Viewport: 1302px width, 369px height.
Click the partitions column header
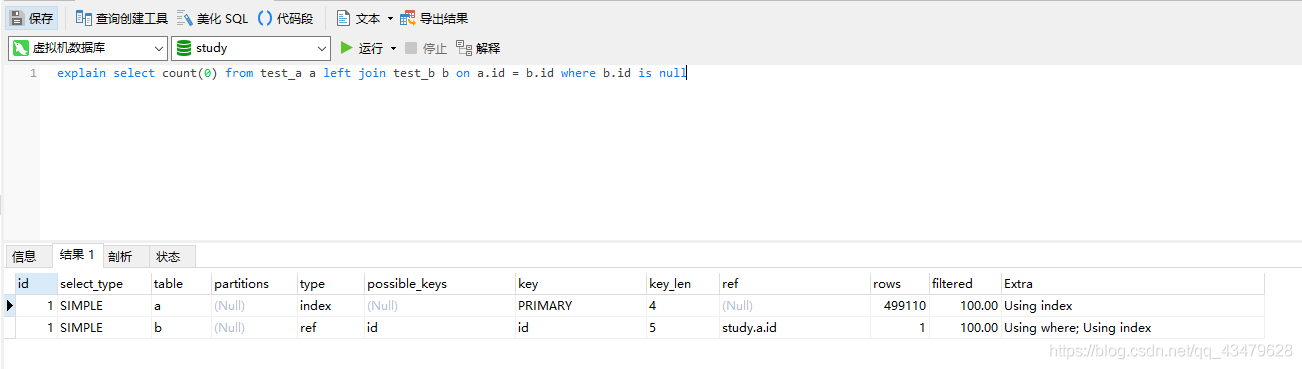pos(254,283)
